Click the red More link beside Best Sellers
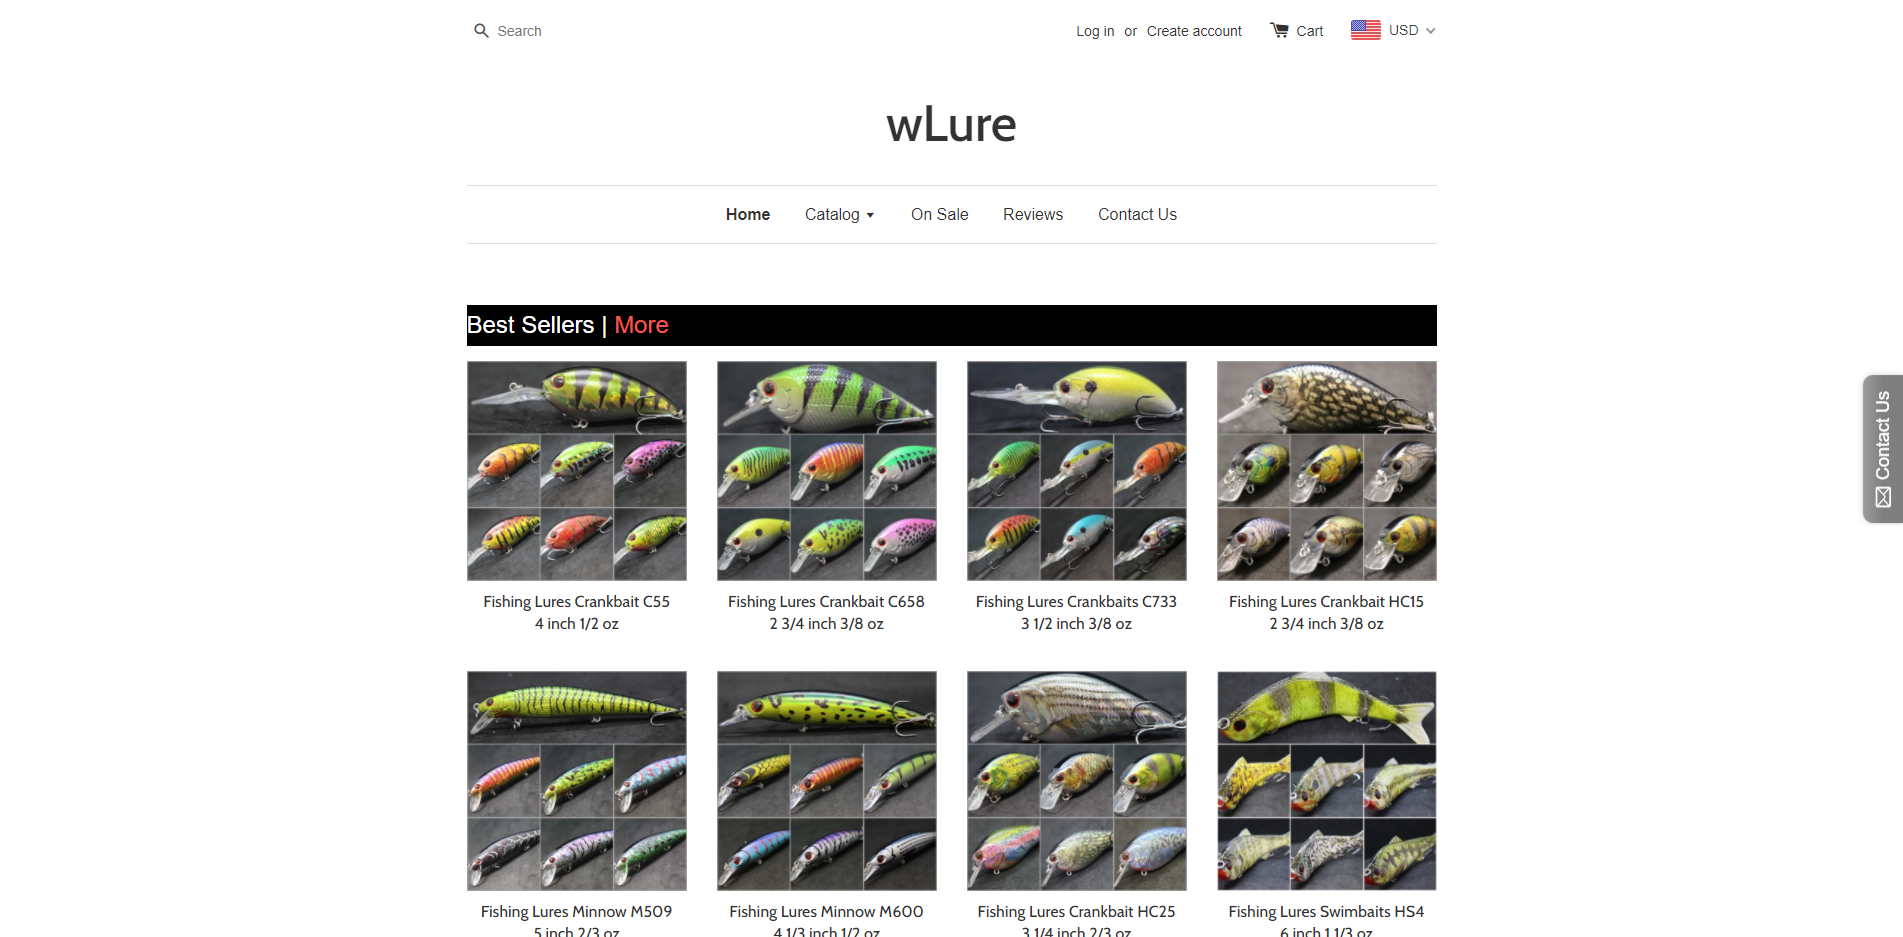This screenshot has height=937, width=1903. point(641,325)
